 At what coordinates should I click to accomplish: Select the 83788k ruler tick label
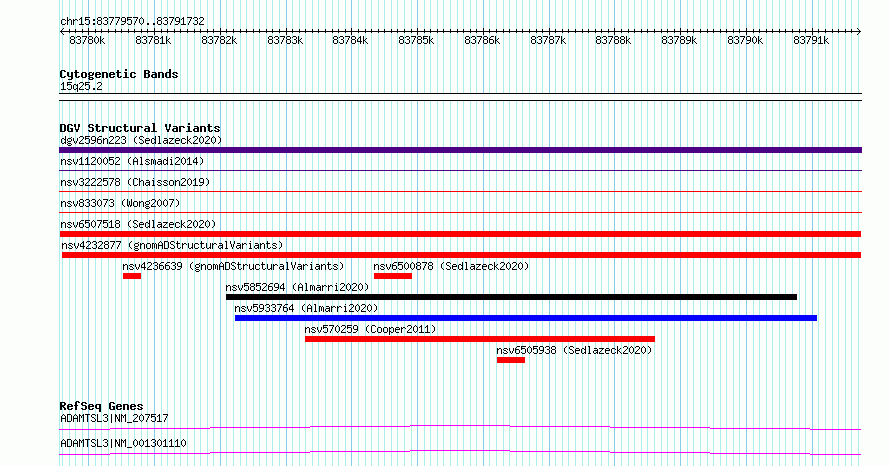[613, 40]
